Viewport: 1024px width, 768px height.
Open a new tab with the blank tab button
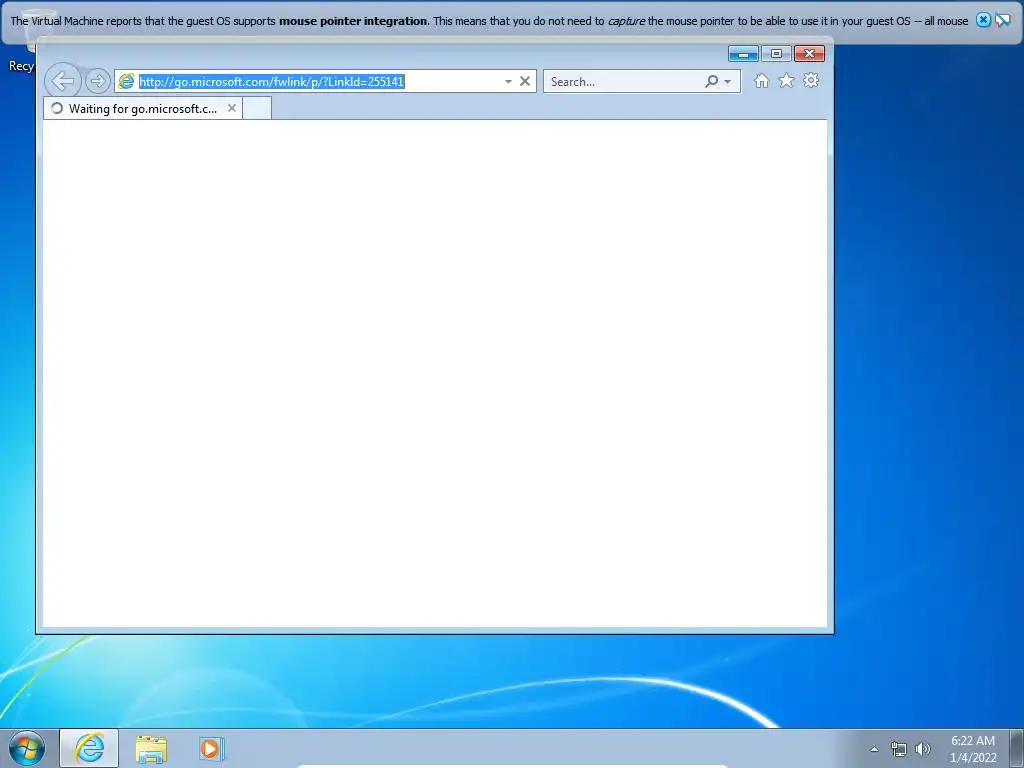tap(257, 108)
